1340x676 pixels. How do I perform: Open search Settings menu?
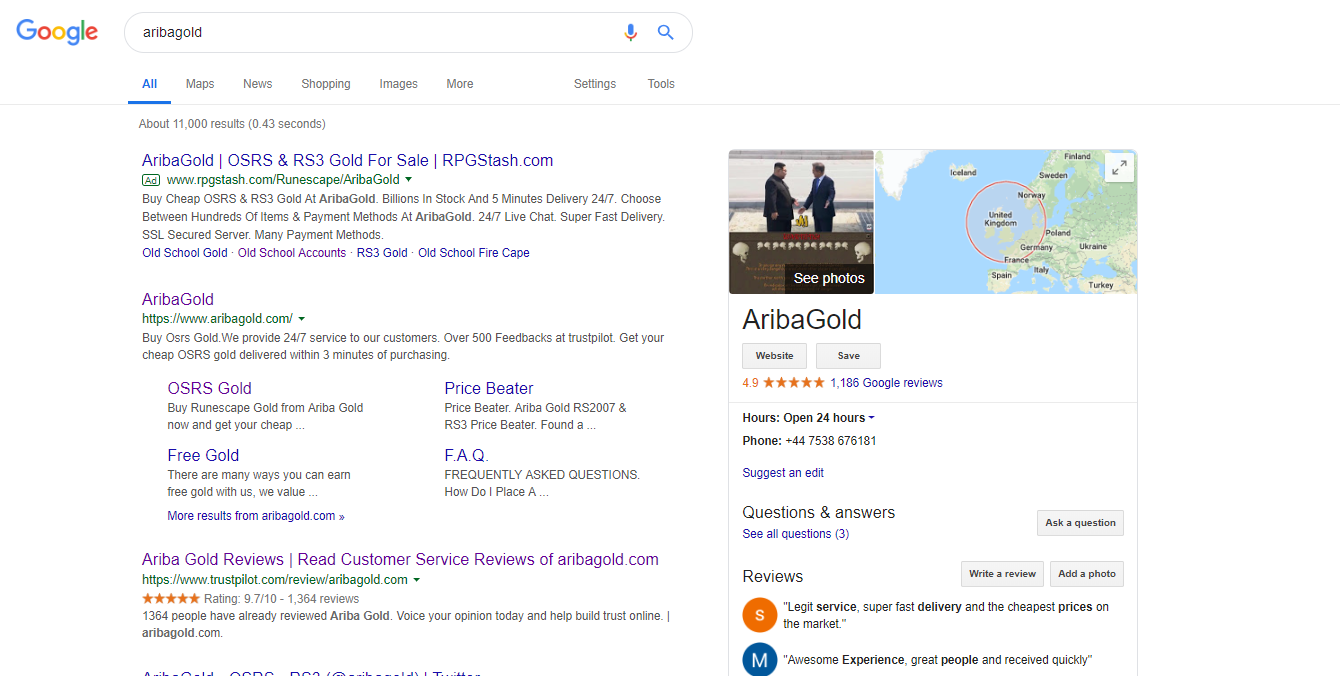click(x=595, y=84)
